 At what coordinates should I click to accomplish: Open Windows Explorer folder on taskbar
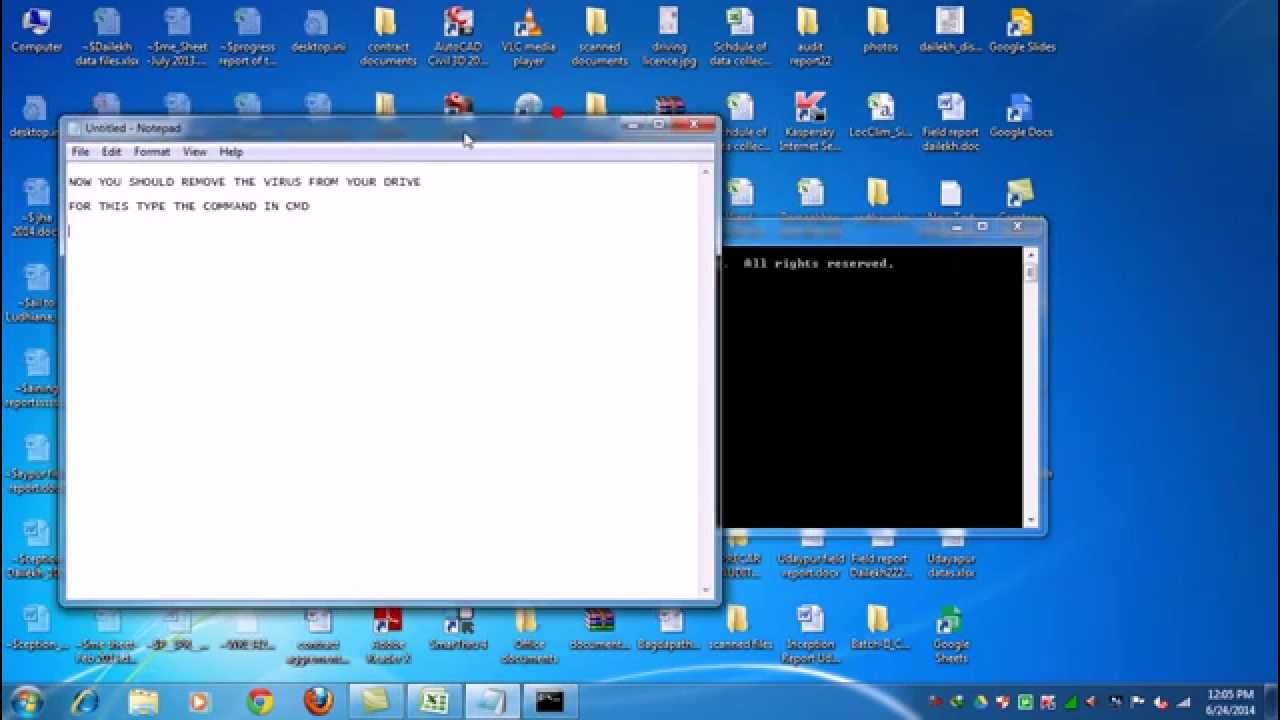click(143, 701)
